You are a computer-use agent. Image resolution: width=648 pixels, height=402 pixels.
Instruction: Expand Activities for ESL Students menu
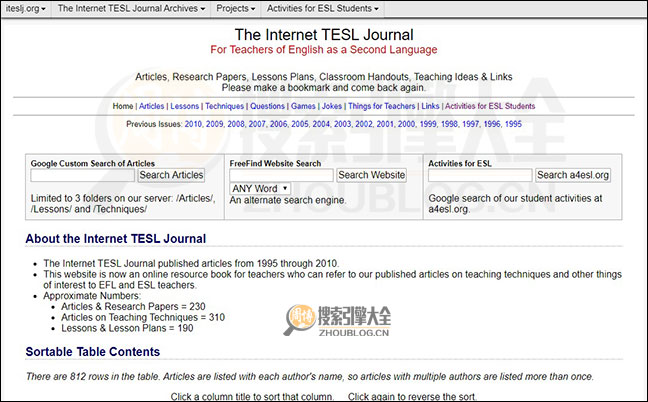click(322, 9)
